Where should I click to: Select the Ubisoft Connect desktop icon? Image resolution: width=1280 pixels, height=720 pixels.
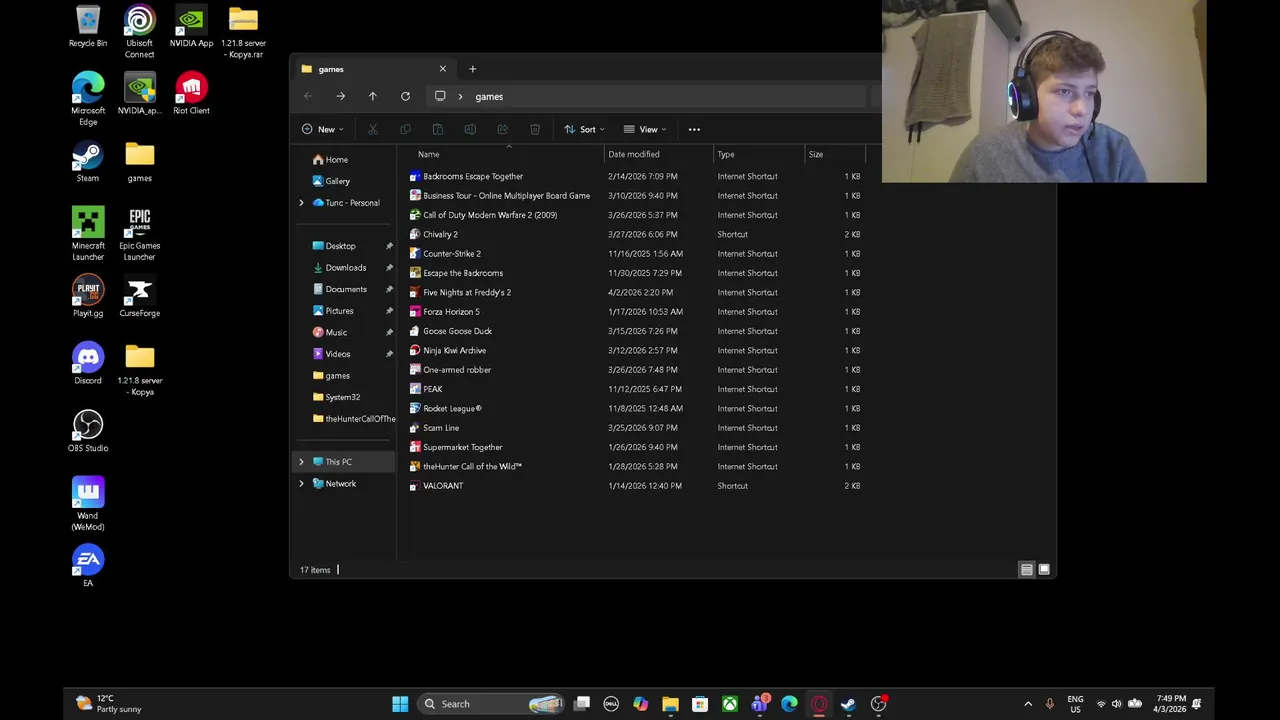coord(139,32)
